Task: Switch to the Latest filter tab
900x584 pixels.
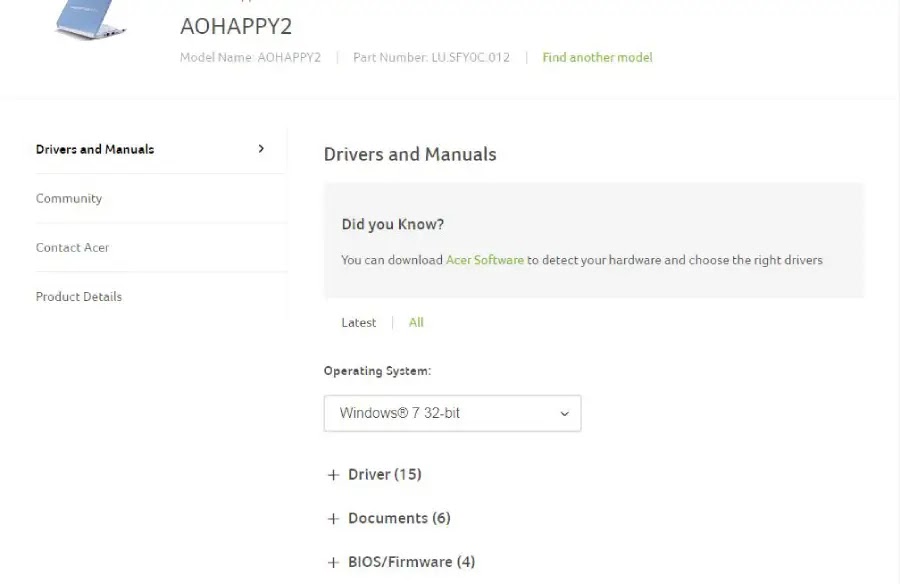Action: click(359, 323)
